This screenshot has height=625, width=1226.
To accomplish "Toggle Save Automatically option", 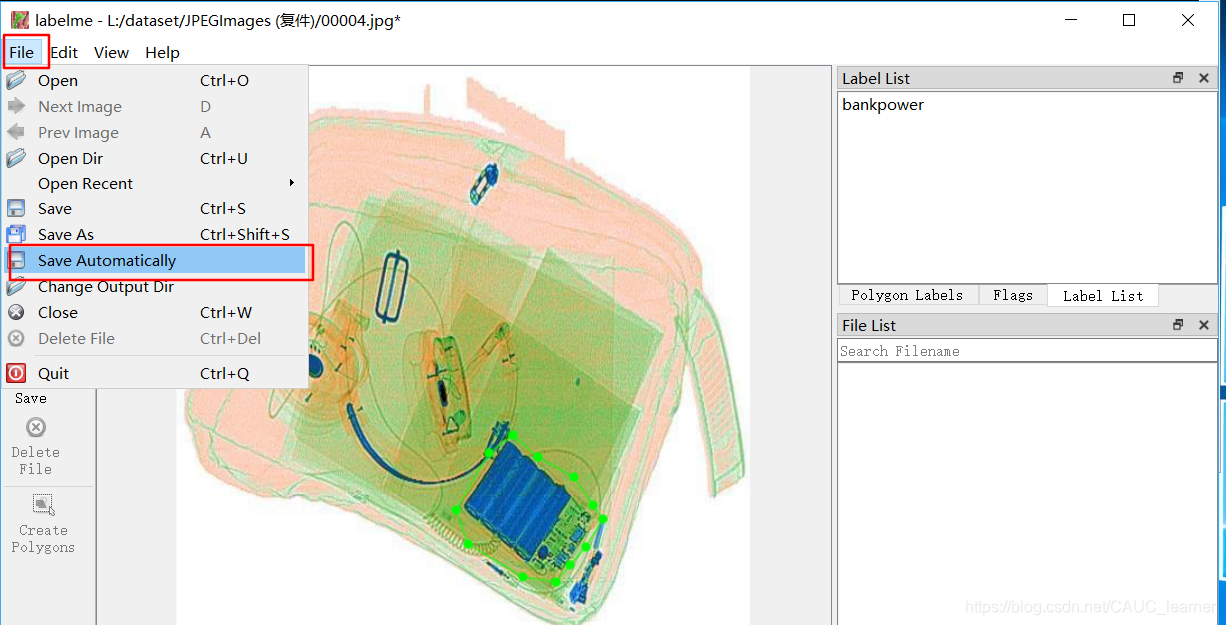I will click(155, 261).
